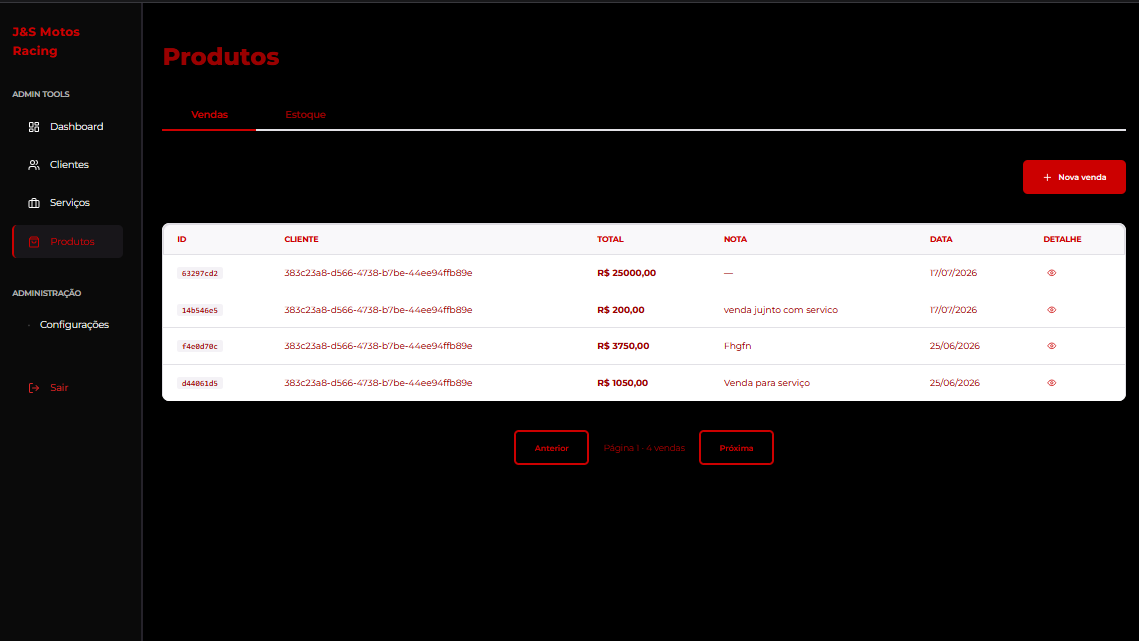The height and width of the screenshot is (641, 1139).
Task: Click the ID column header
Action: pos(182,239)
